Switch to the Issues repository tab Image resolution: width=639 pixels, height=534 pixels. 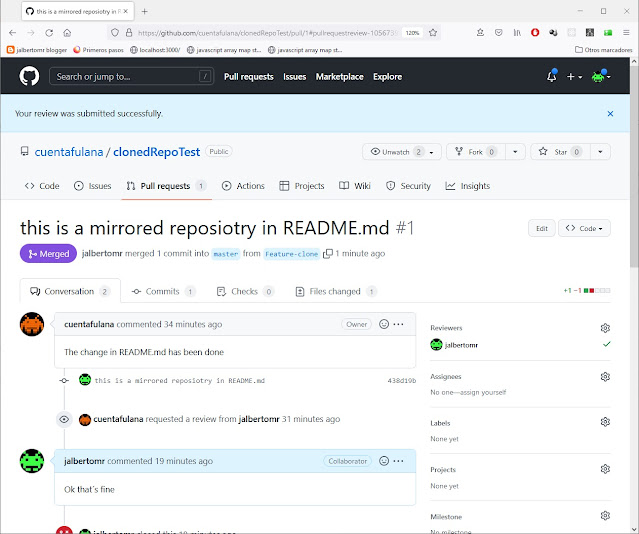[93, 186]
